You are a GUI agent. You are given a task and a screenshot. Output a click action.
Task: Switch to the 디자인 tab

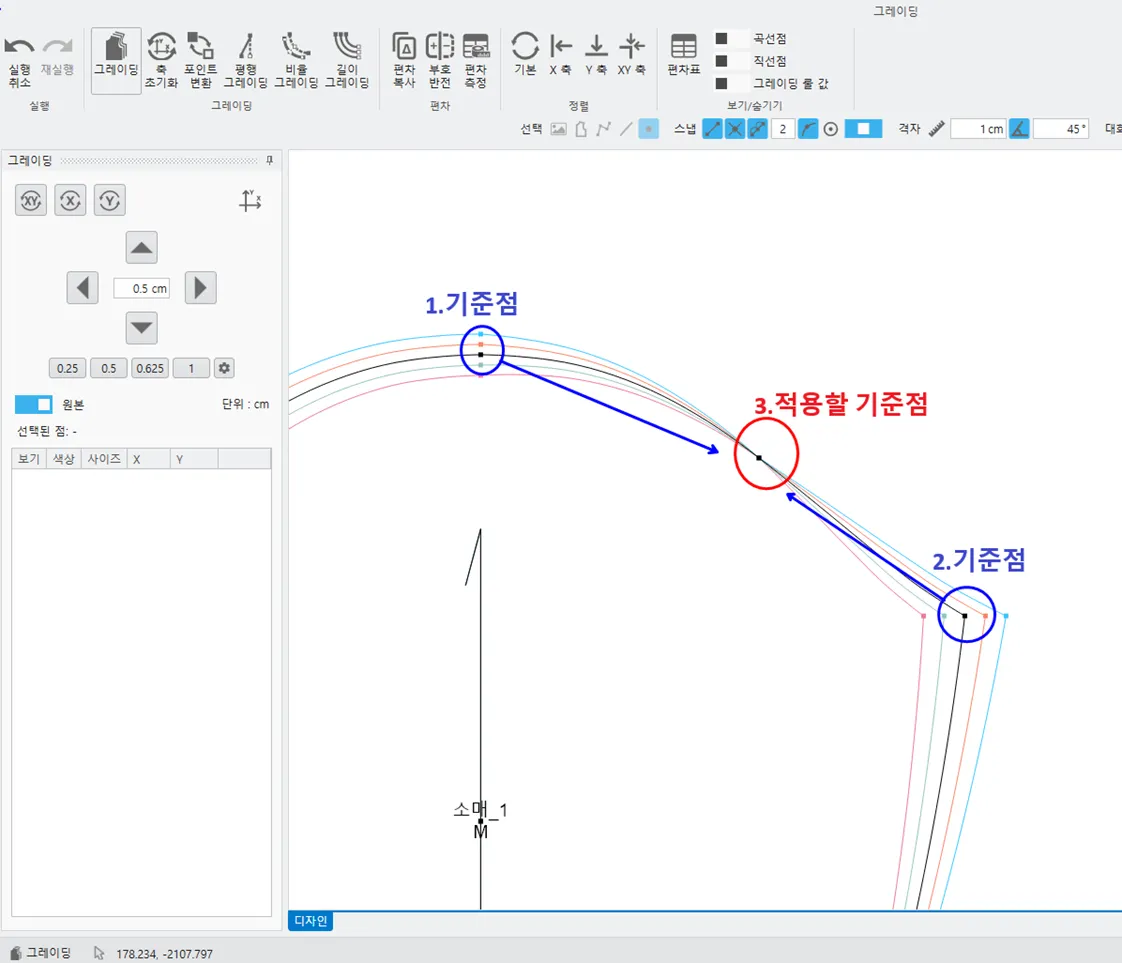pyautogui.click(x=310, y=921)
